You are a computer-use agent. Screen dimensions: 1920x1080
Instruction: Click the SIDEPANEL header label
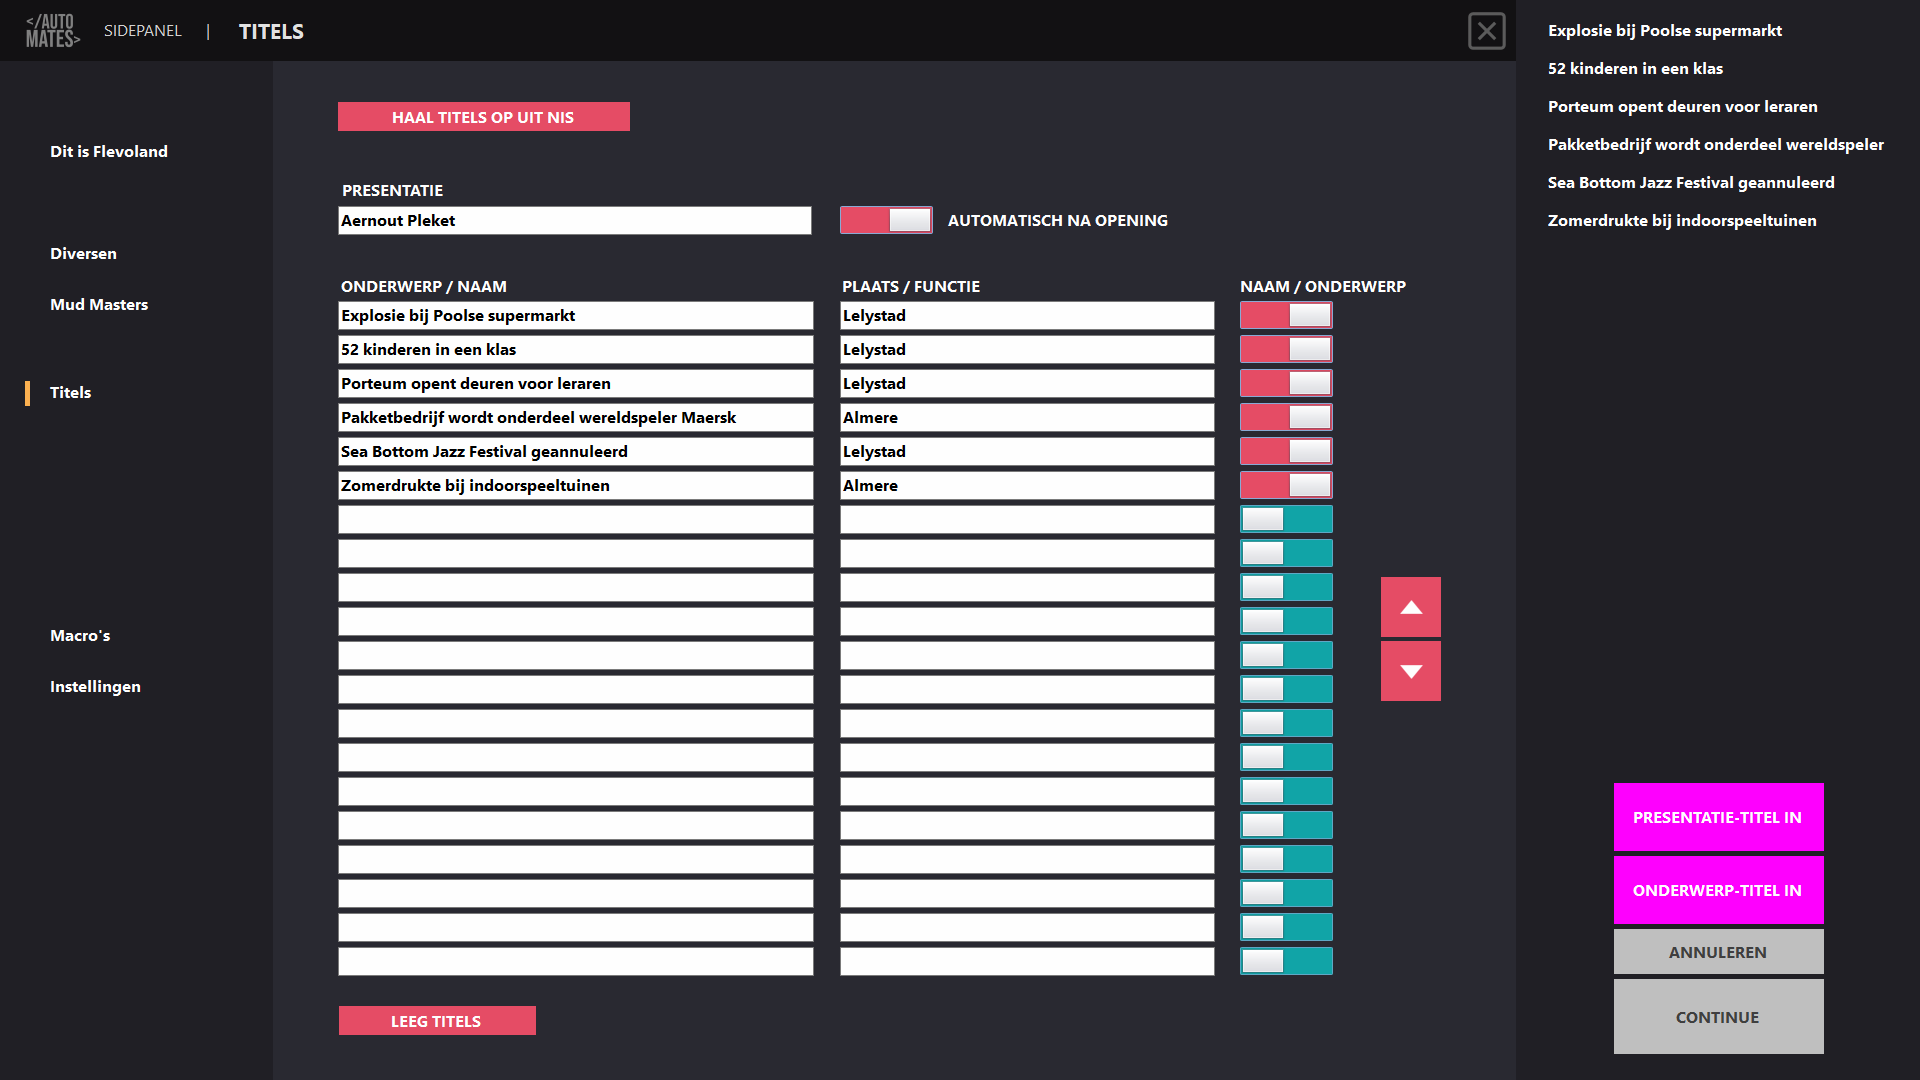point(143,31)
